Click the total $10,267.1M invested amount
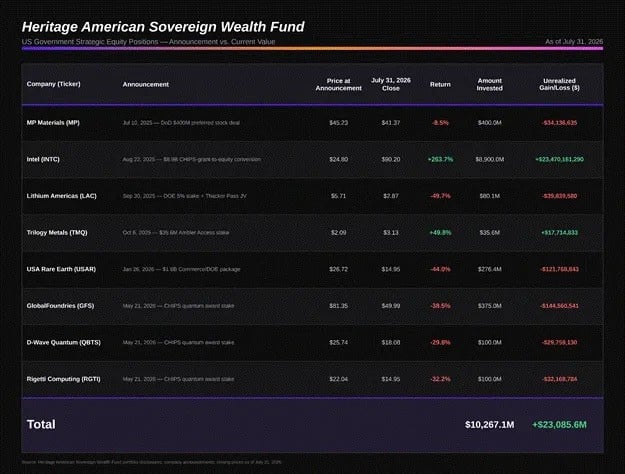This screenshot has width=625, height=474. click(x=489, y=425)
